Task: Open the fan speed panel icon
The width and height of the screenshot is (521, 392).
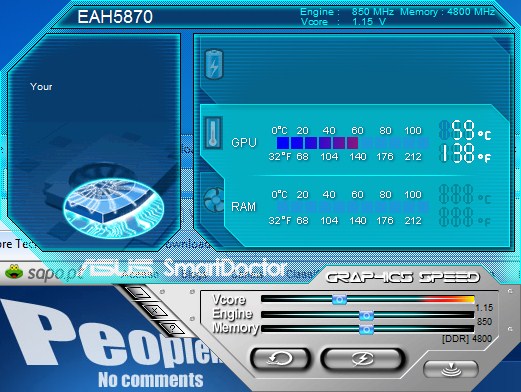Action: pos(214,199)
